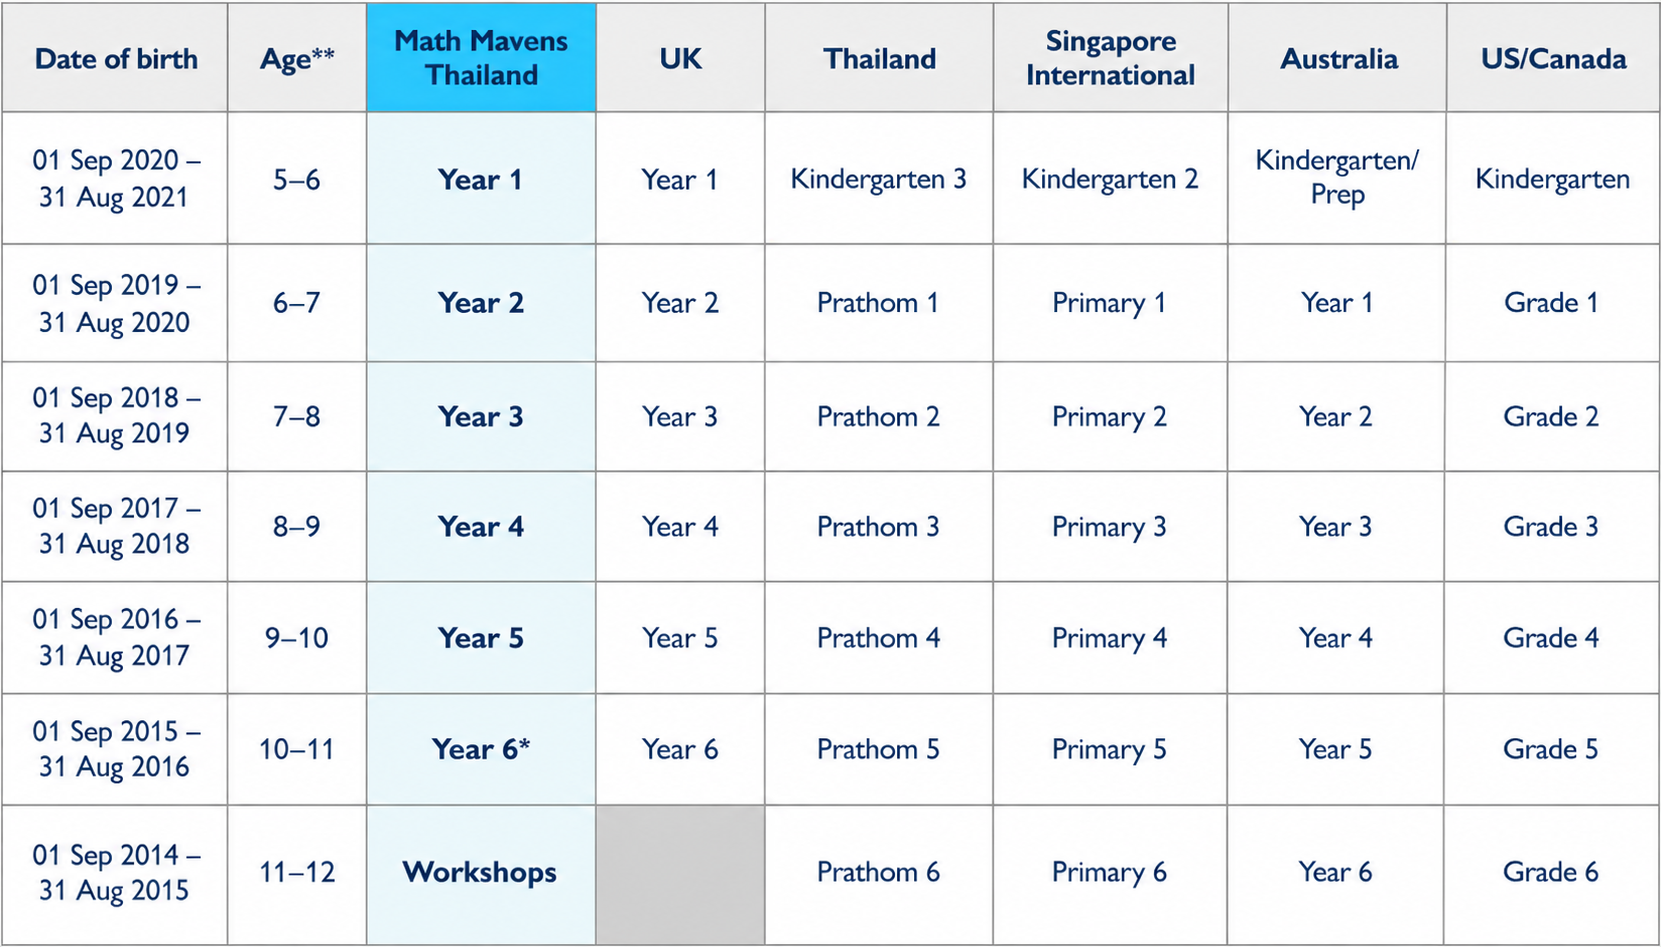Click the bold Year 1 Math Mavens cell
Screen dimensions: 1661x947
coord(481,178)
